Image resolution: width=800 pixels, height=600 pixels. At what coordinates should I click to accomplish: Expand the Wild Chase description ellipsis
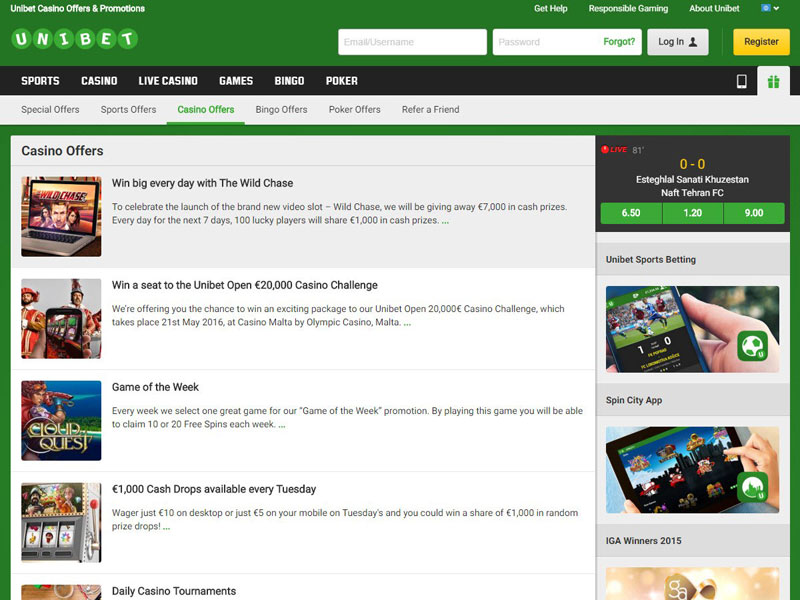pos(445,221)
